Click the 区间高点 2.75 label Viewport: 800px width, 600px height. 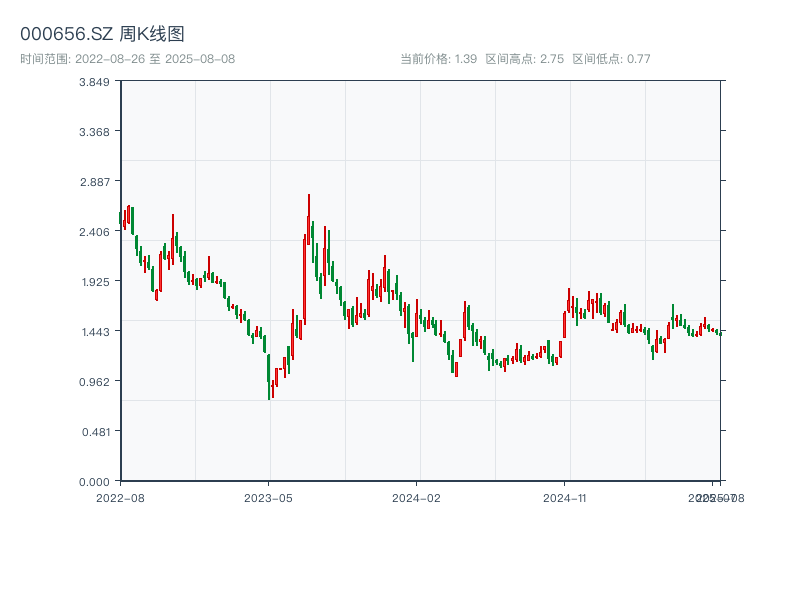click(524, 59)
